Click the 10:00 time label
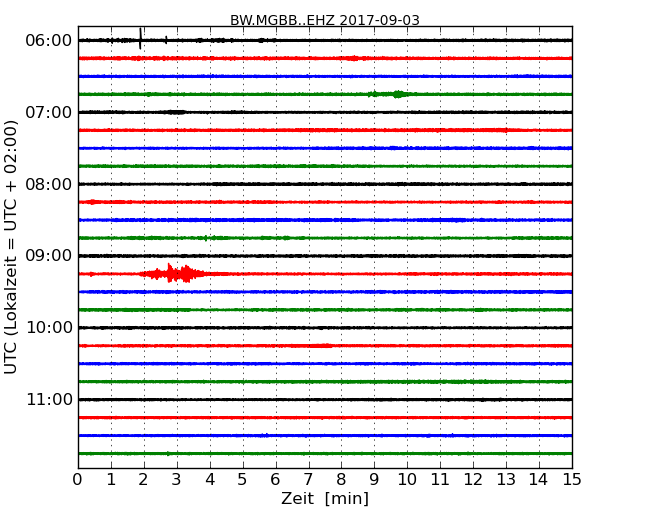 [x=49, y=328]
